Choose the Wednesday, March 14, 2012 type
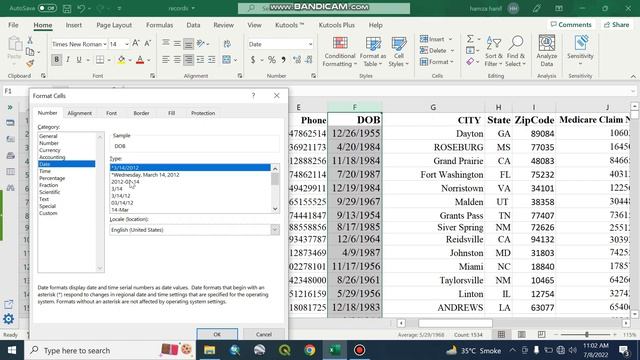 click(145, 175)
